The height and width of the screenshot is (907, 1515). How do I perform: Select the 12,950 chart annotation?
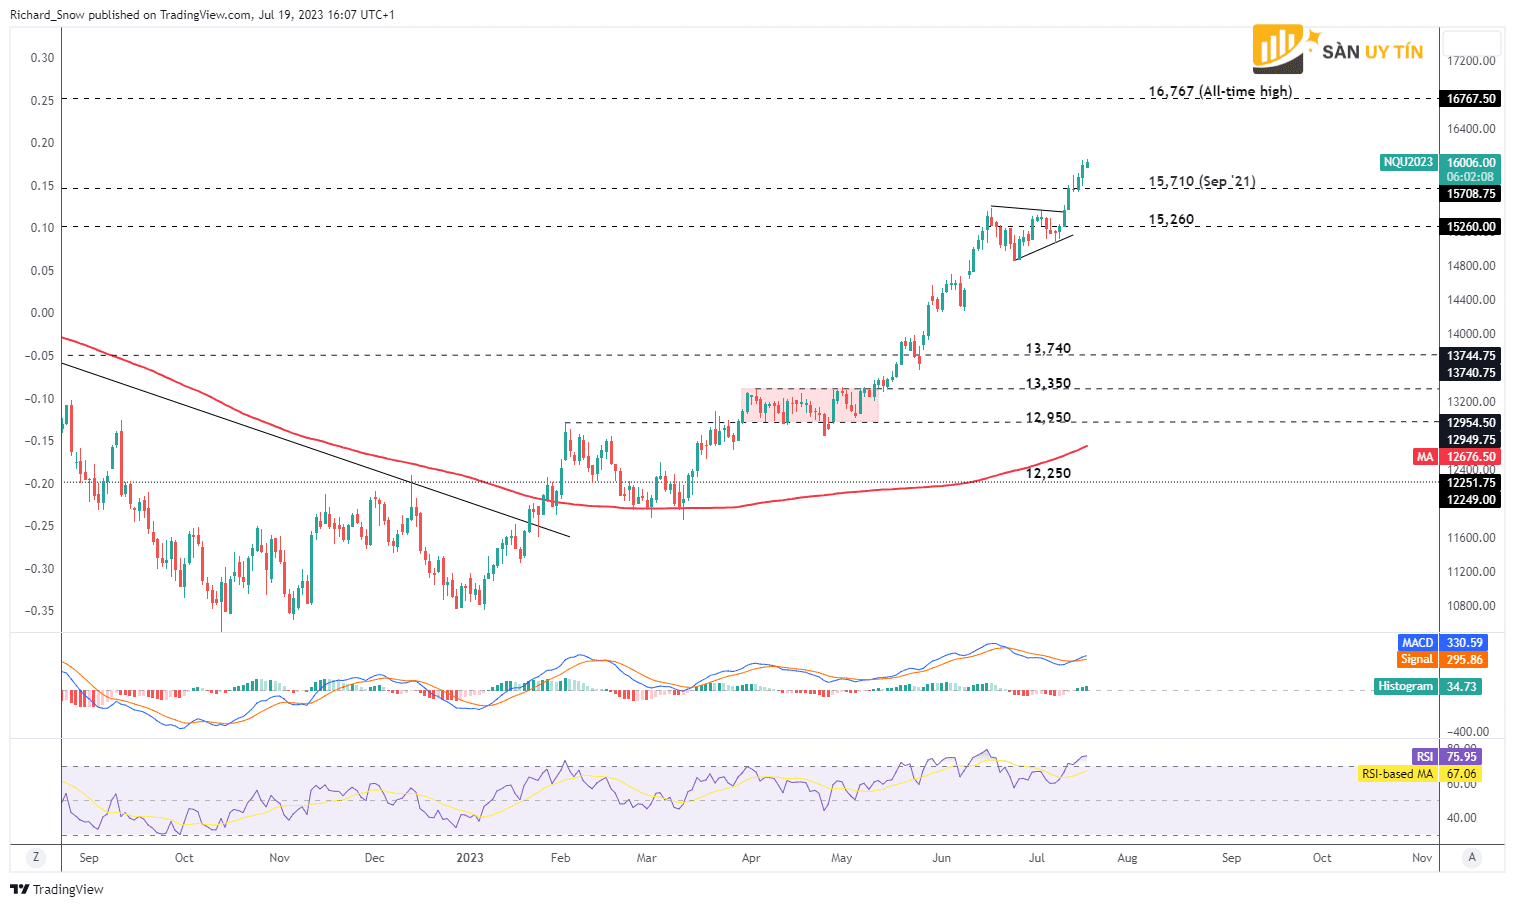1048,417
